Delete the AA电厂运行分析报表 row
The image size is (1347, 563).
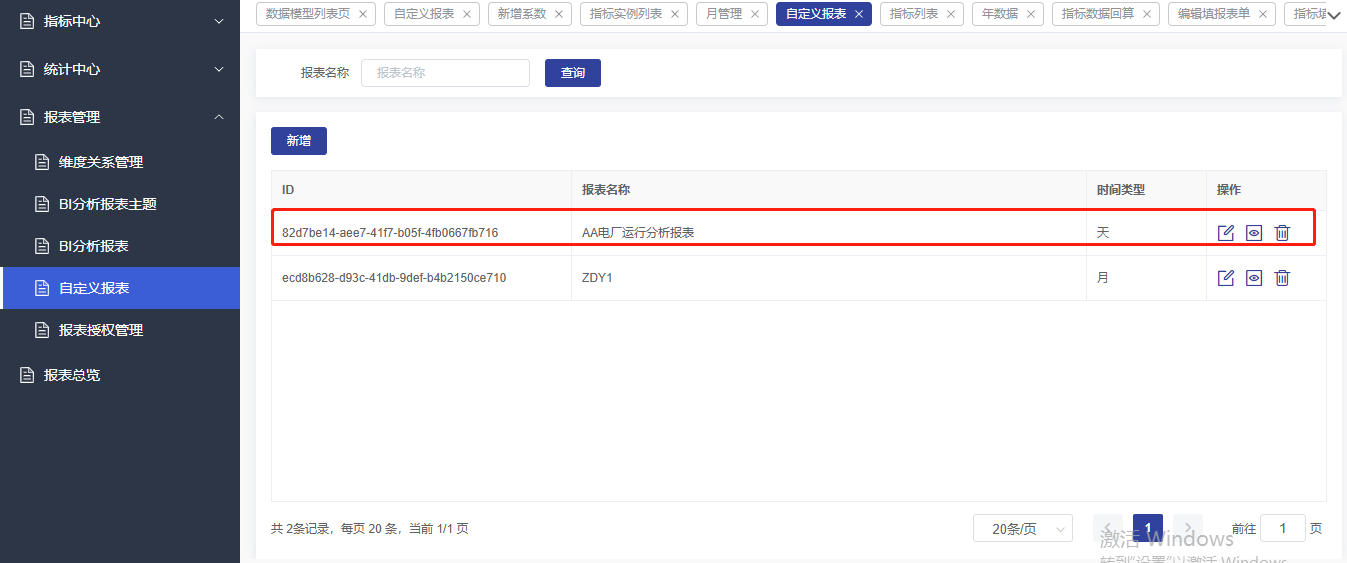coord(1282,233)
